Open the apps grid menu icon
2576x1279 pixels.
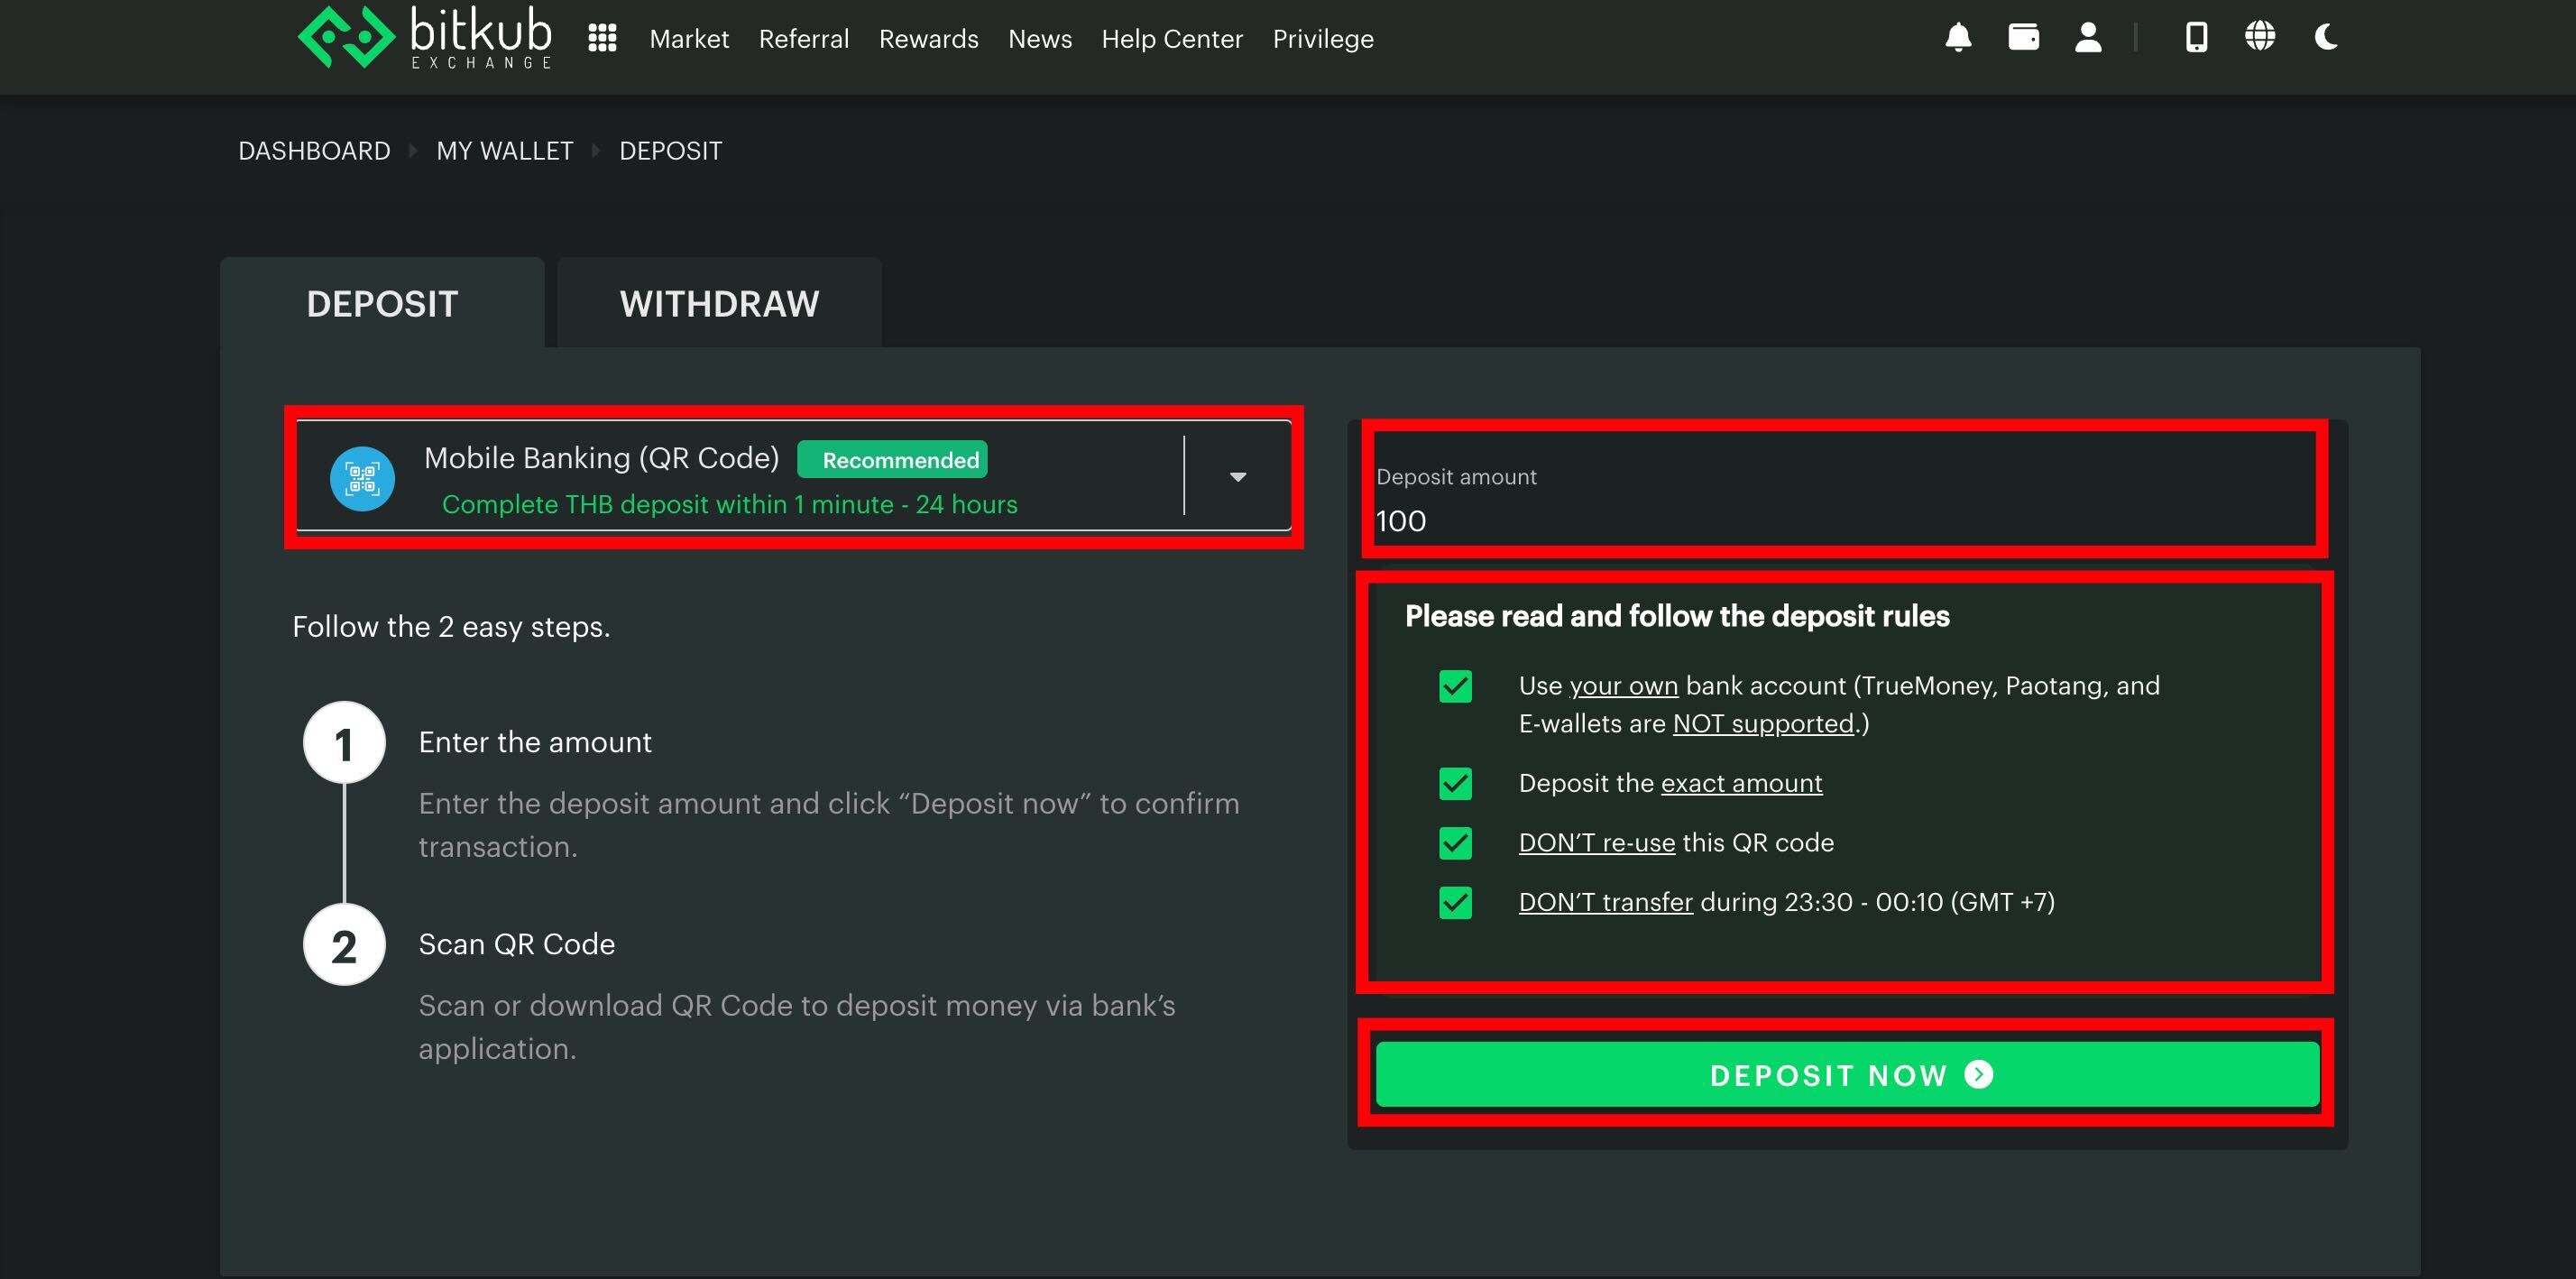[602, 38]
